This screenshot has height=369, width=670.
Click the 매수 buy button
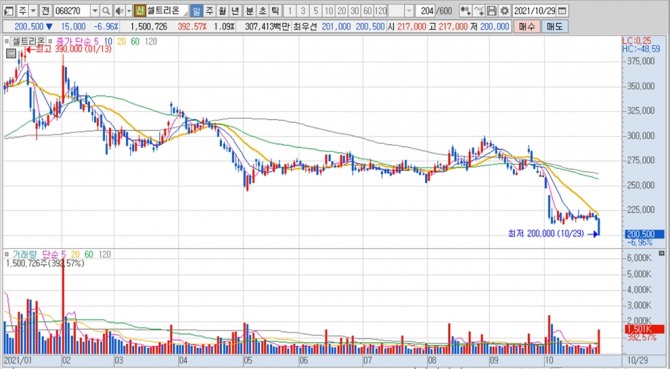coord(526,26)
